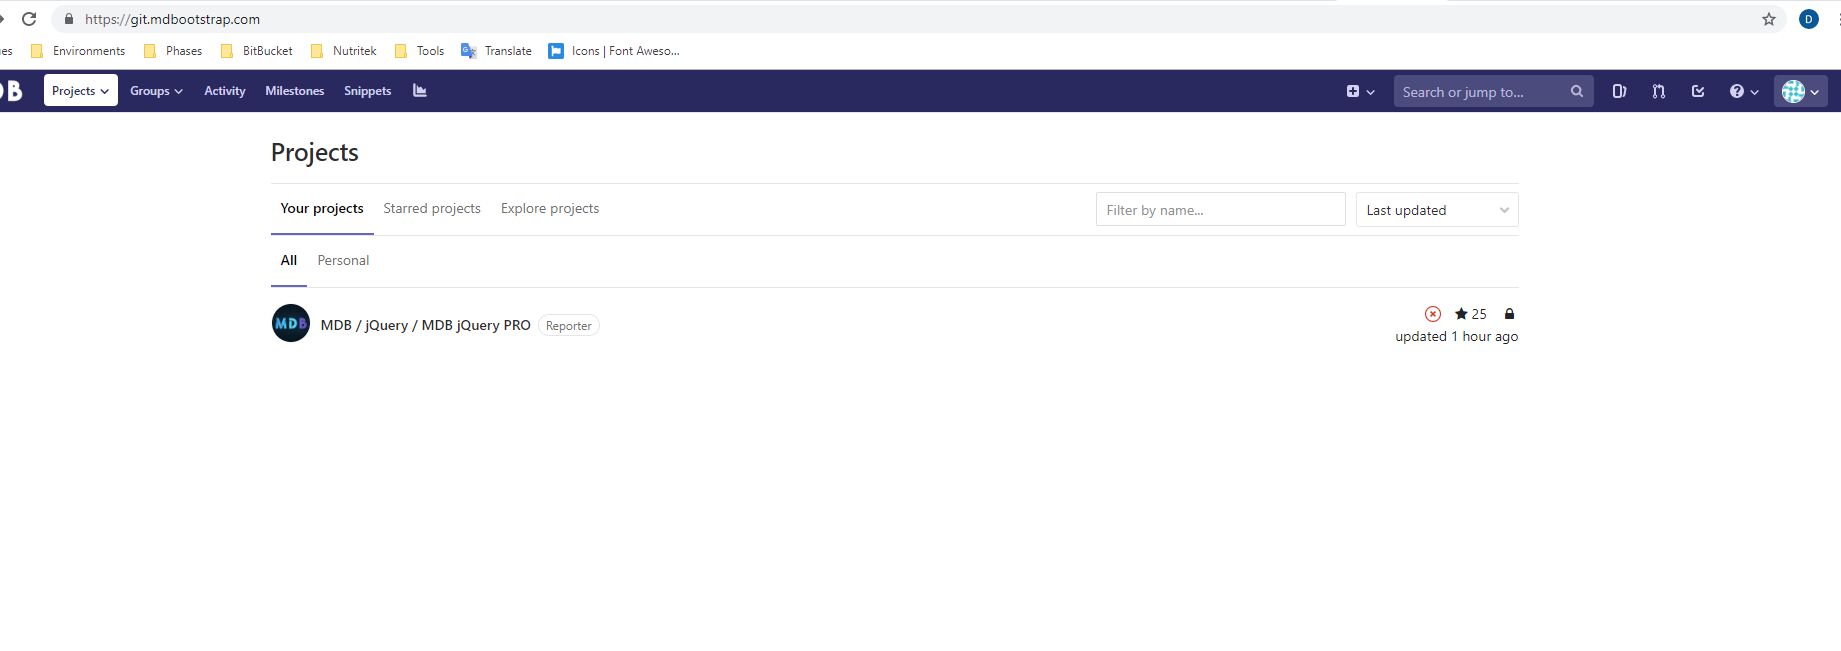Click the private project lock icon
Screen dimensions: 1841x651
click(x=1510, y=314)
